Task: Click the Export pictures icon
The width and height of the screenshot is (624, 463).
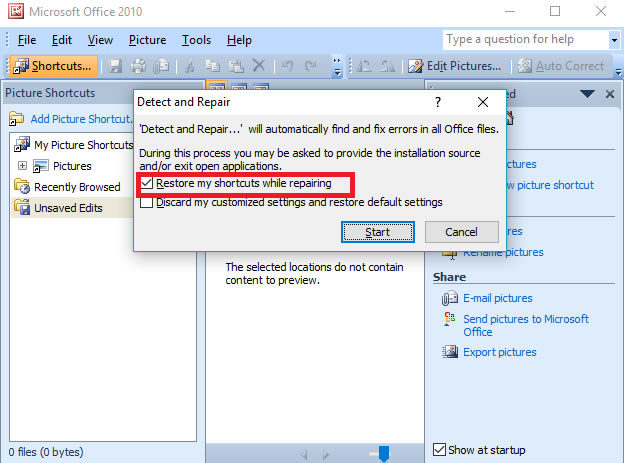Action: 450,352
